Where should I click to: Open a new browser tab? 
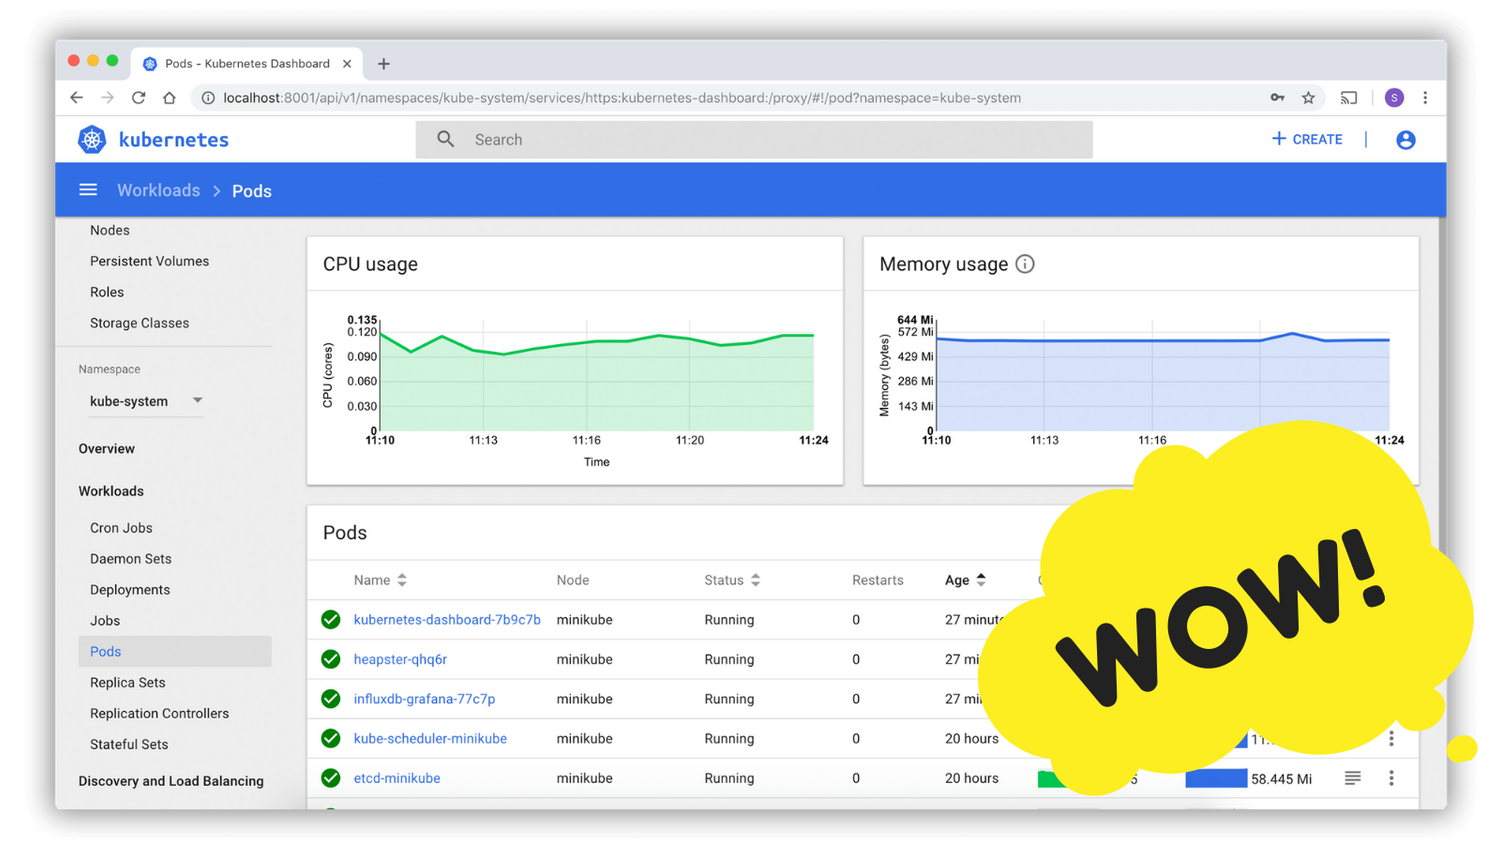(x=384, y=64)
